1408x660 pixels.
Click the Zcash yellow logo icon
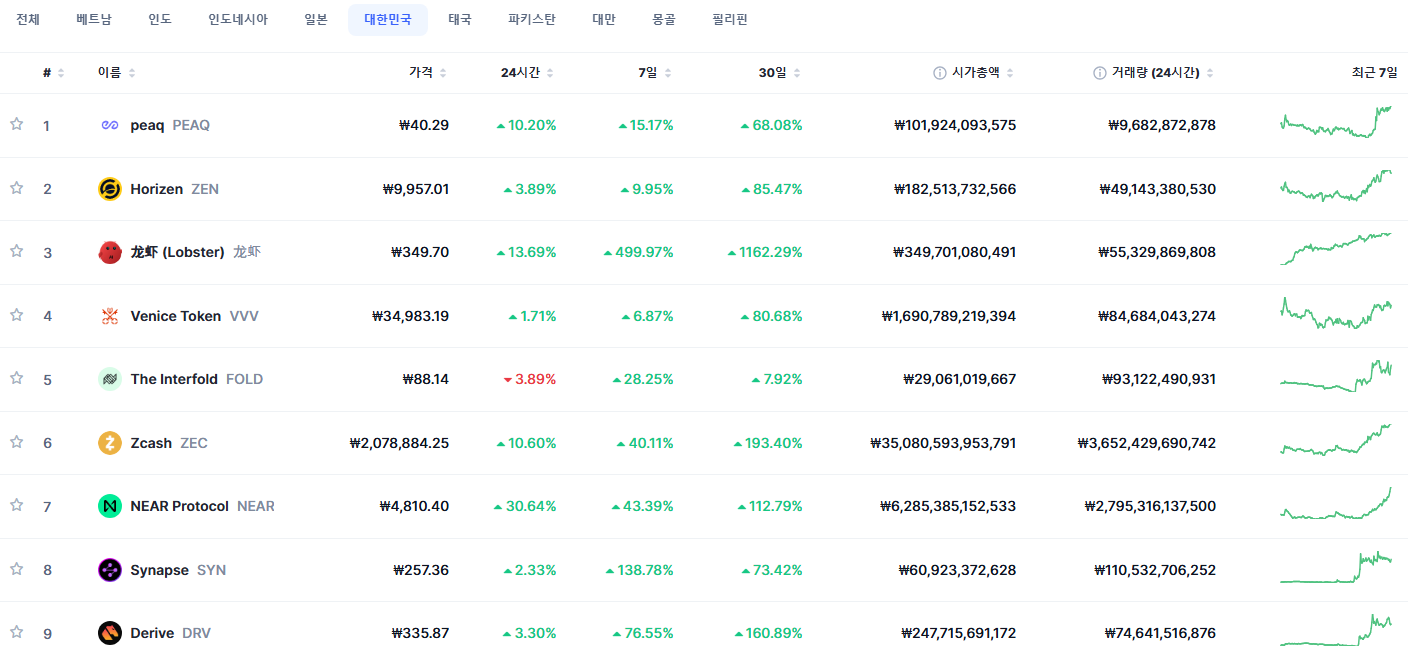pos(110,443)
